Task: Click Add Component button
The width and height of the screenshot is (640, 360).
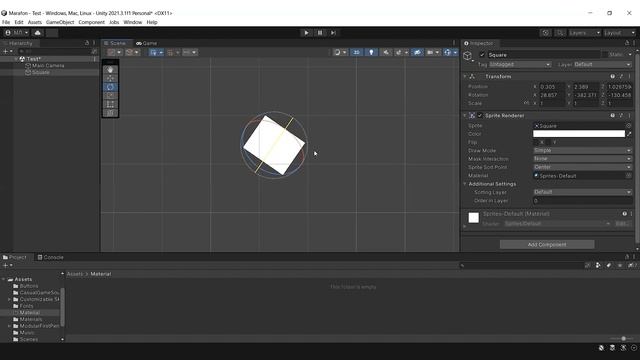Action: click(547, 244)
